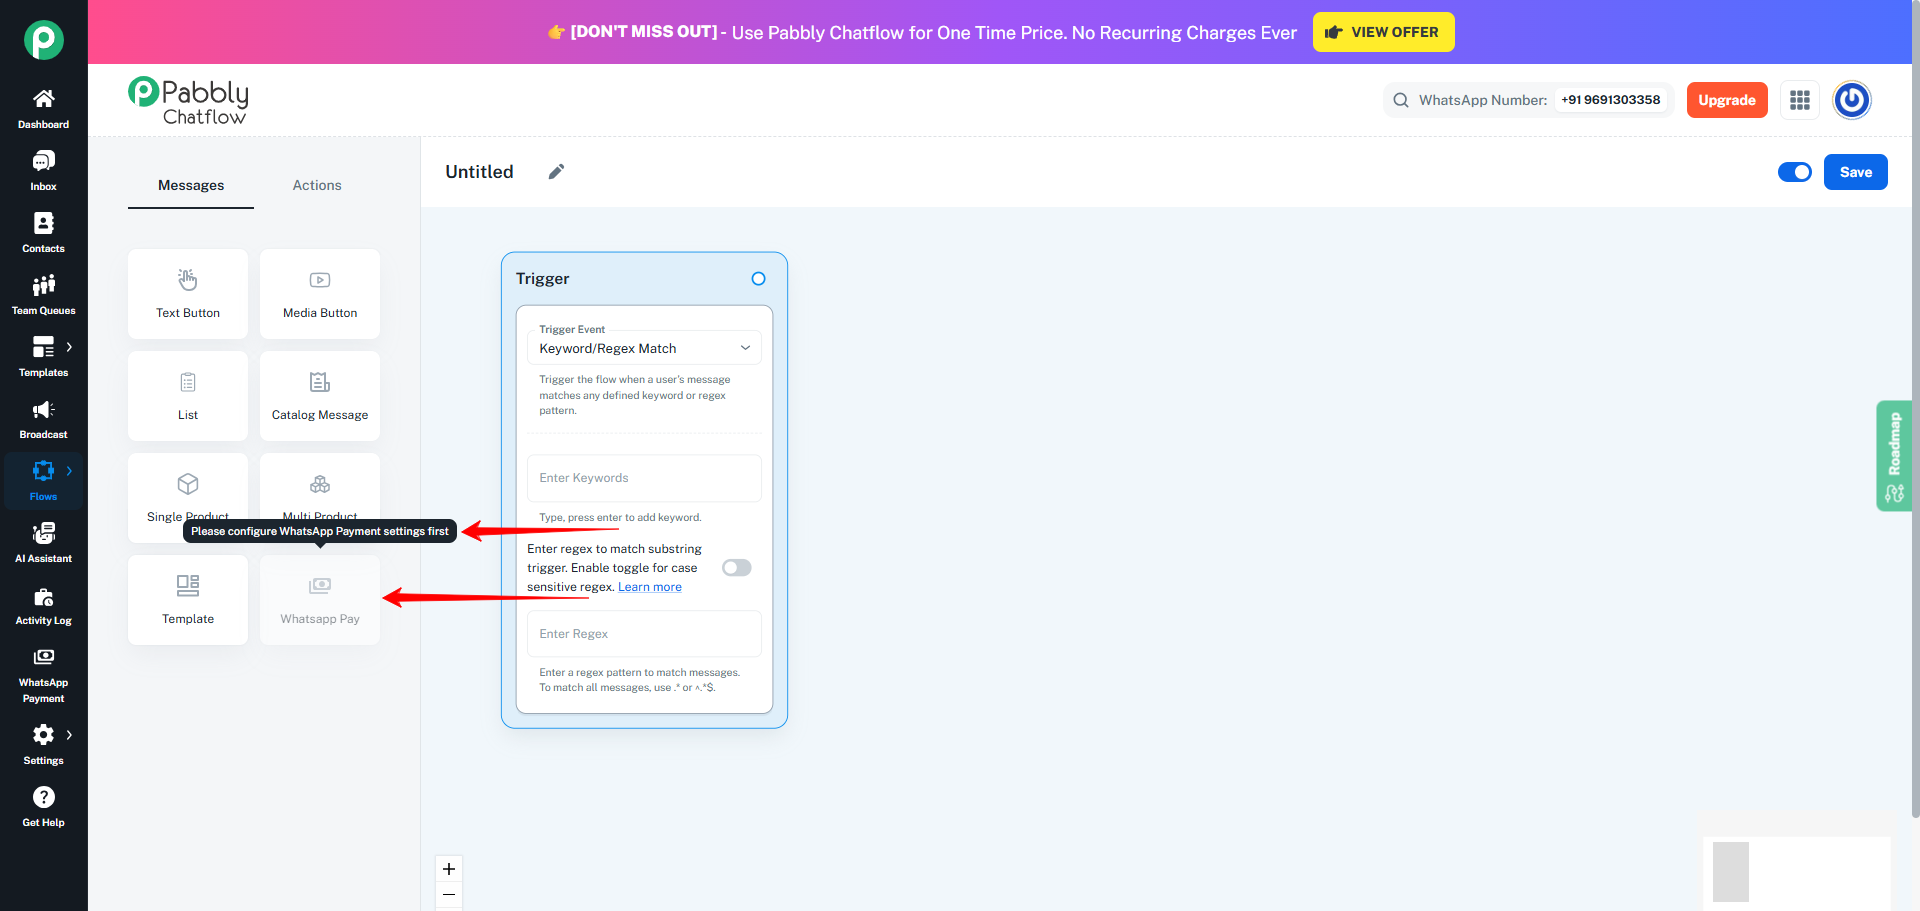The width and height of the screenshot is (1920, 911).
Task: Zoom in on the canvas with plus
Action: point(449,869)
